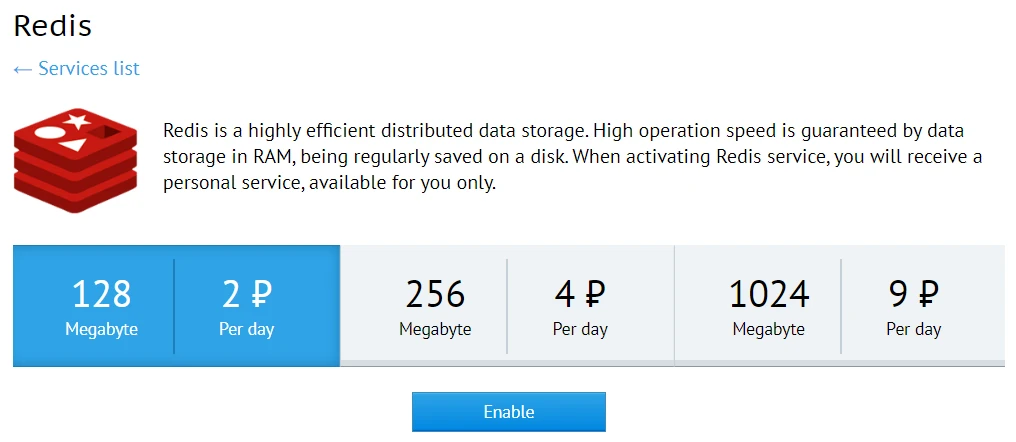1016x442 pixels.
Task: Click the "Per day" label under 9 ₽
Action: pyautogui.click(x=913, y=329)
